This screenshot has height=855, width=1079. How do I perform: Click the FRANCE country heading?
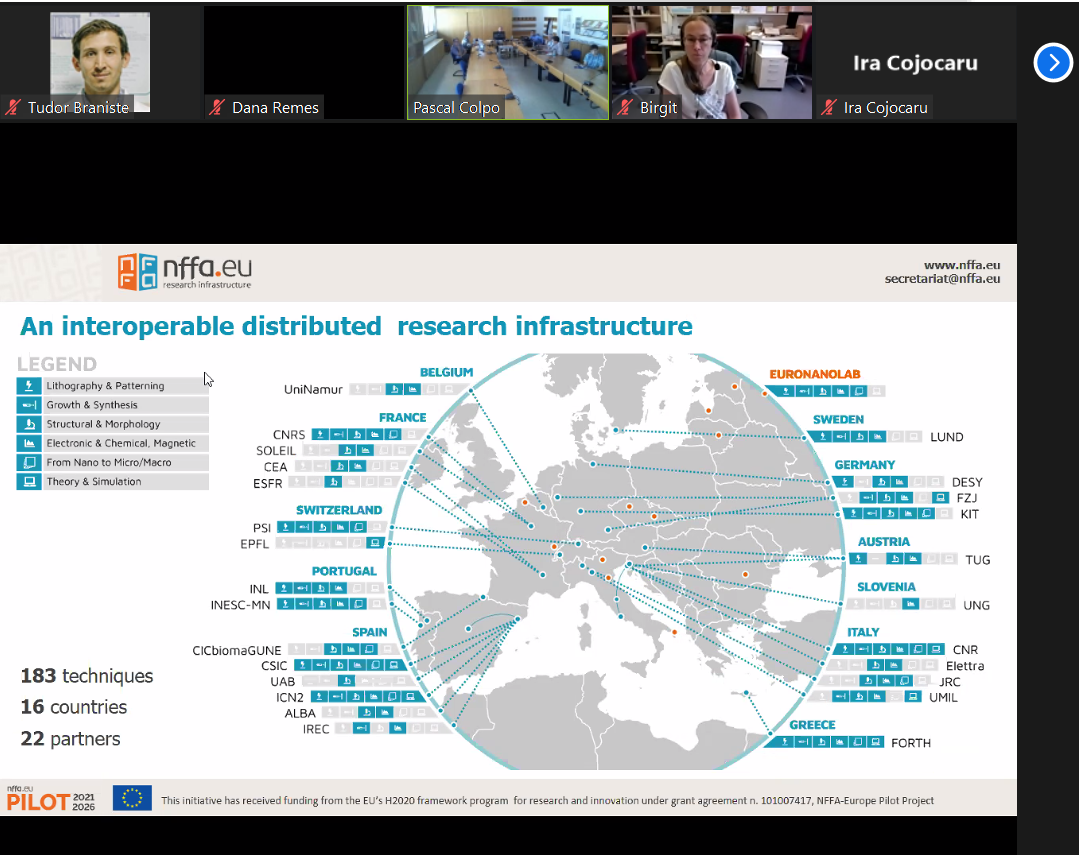coord(403,418)
